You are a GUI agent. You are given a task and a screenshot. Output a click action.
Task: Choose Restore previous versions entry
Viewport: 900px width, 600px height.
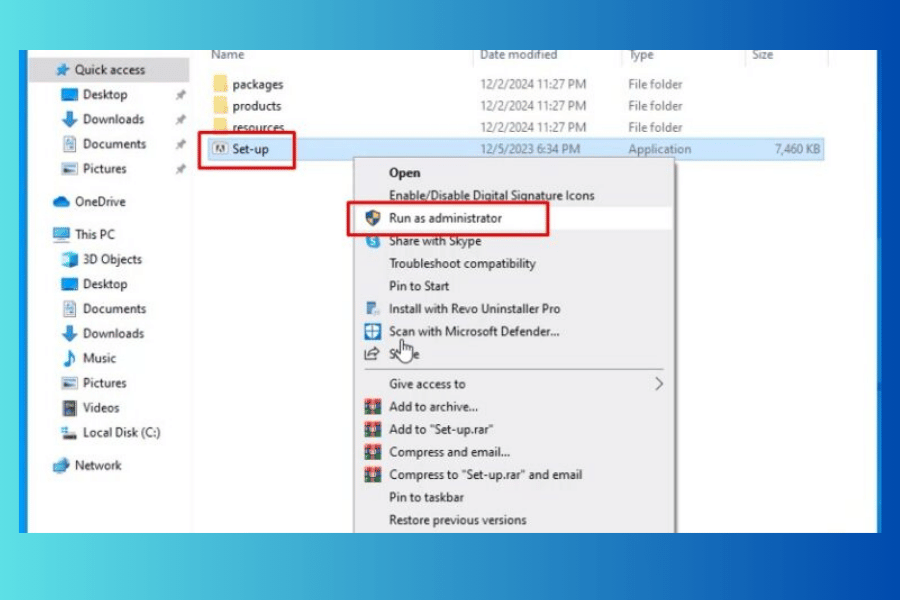coord(457,520)
